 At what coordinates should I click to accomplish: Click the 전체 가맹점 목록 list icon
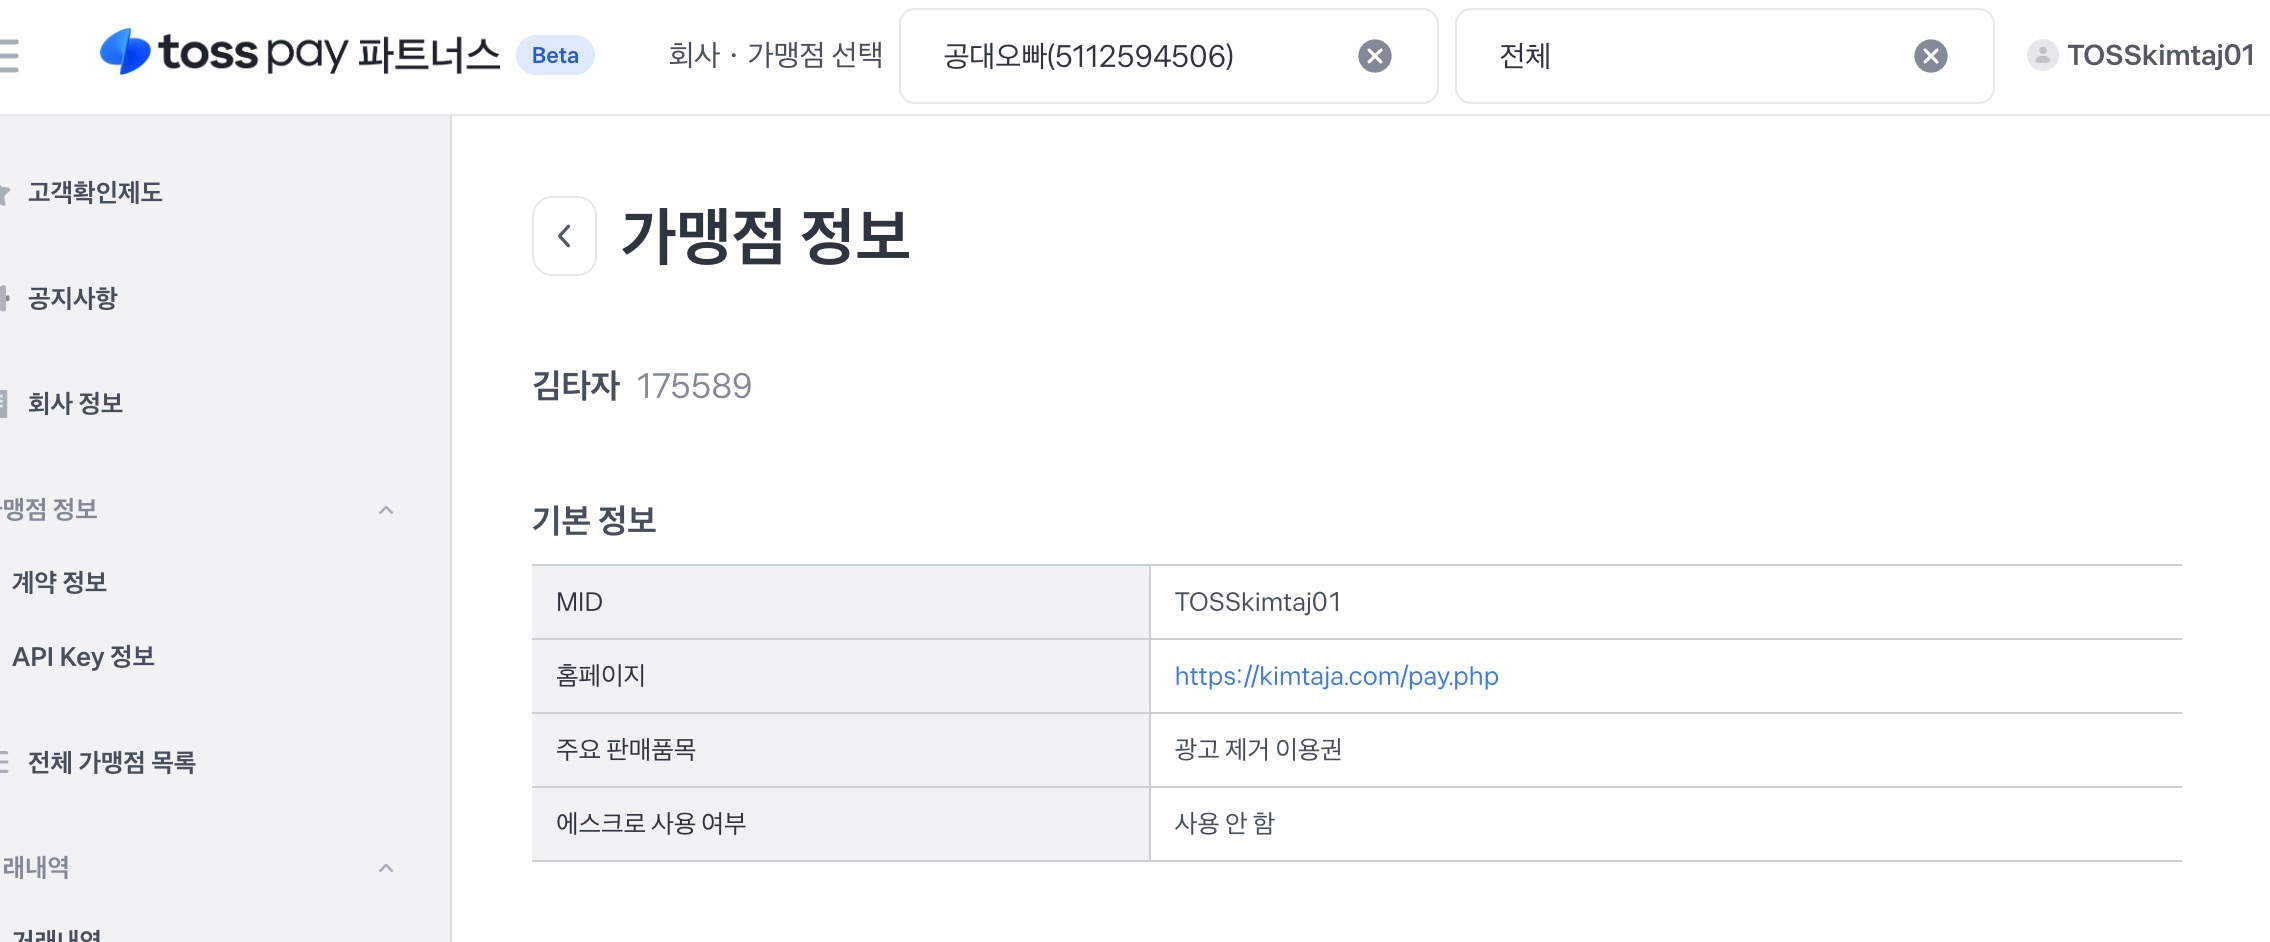pos(5,762)
